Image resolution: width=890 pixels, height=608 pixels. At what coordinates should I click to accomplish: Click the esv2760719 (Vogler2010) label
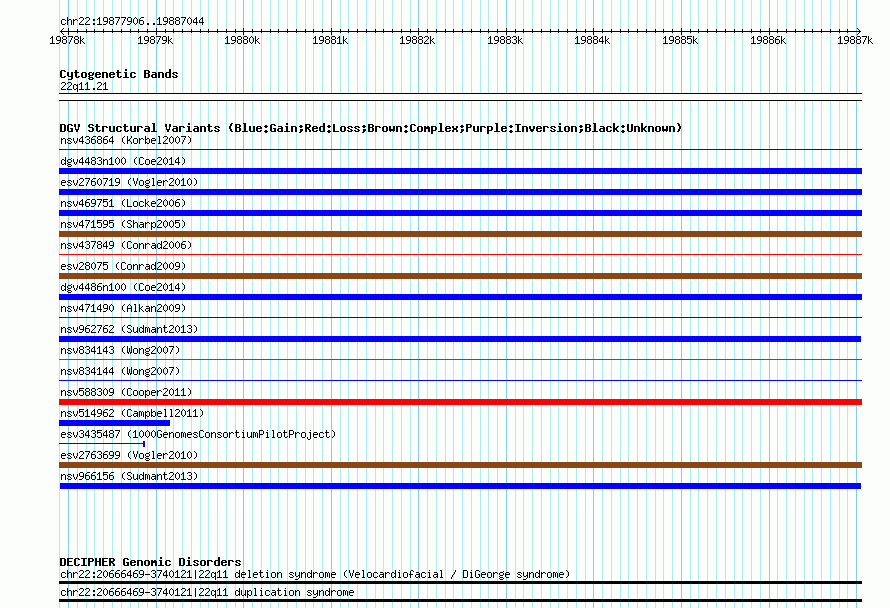pos(129,182)
